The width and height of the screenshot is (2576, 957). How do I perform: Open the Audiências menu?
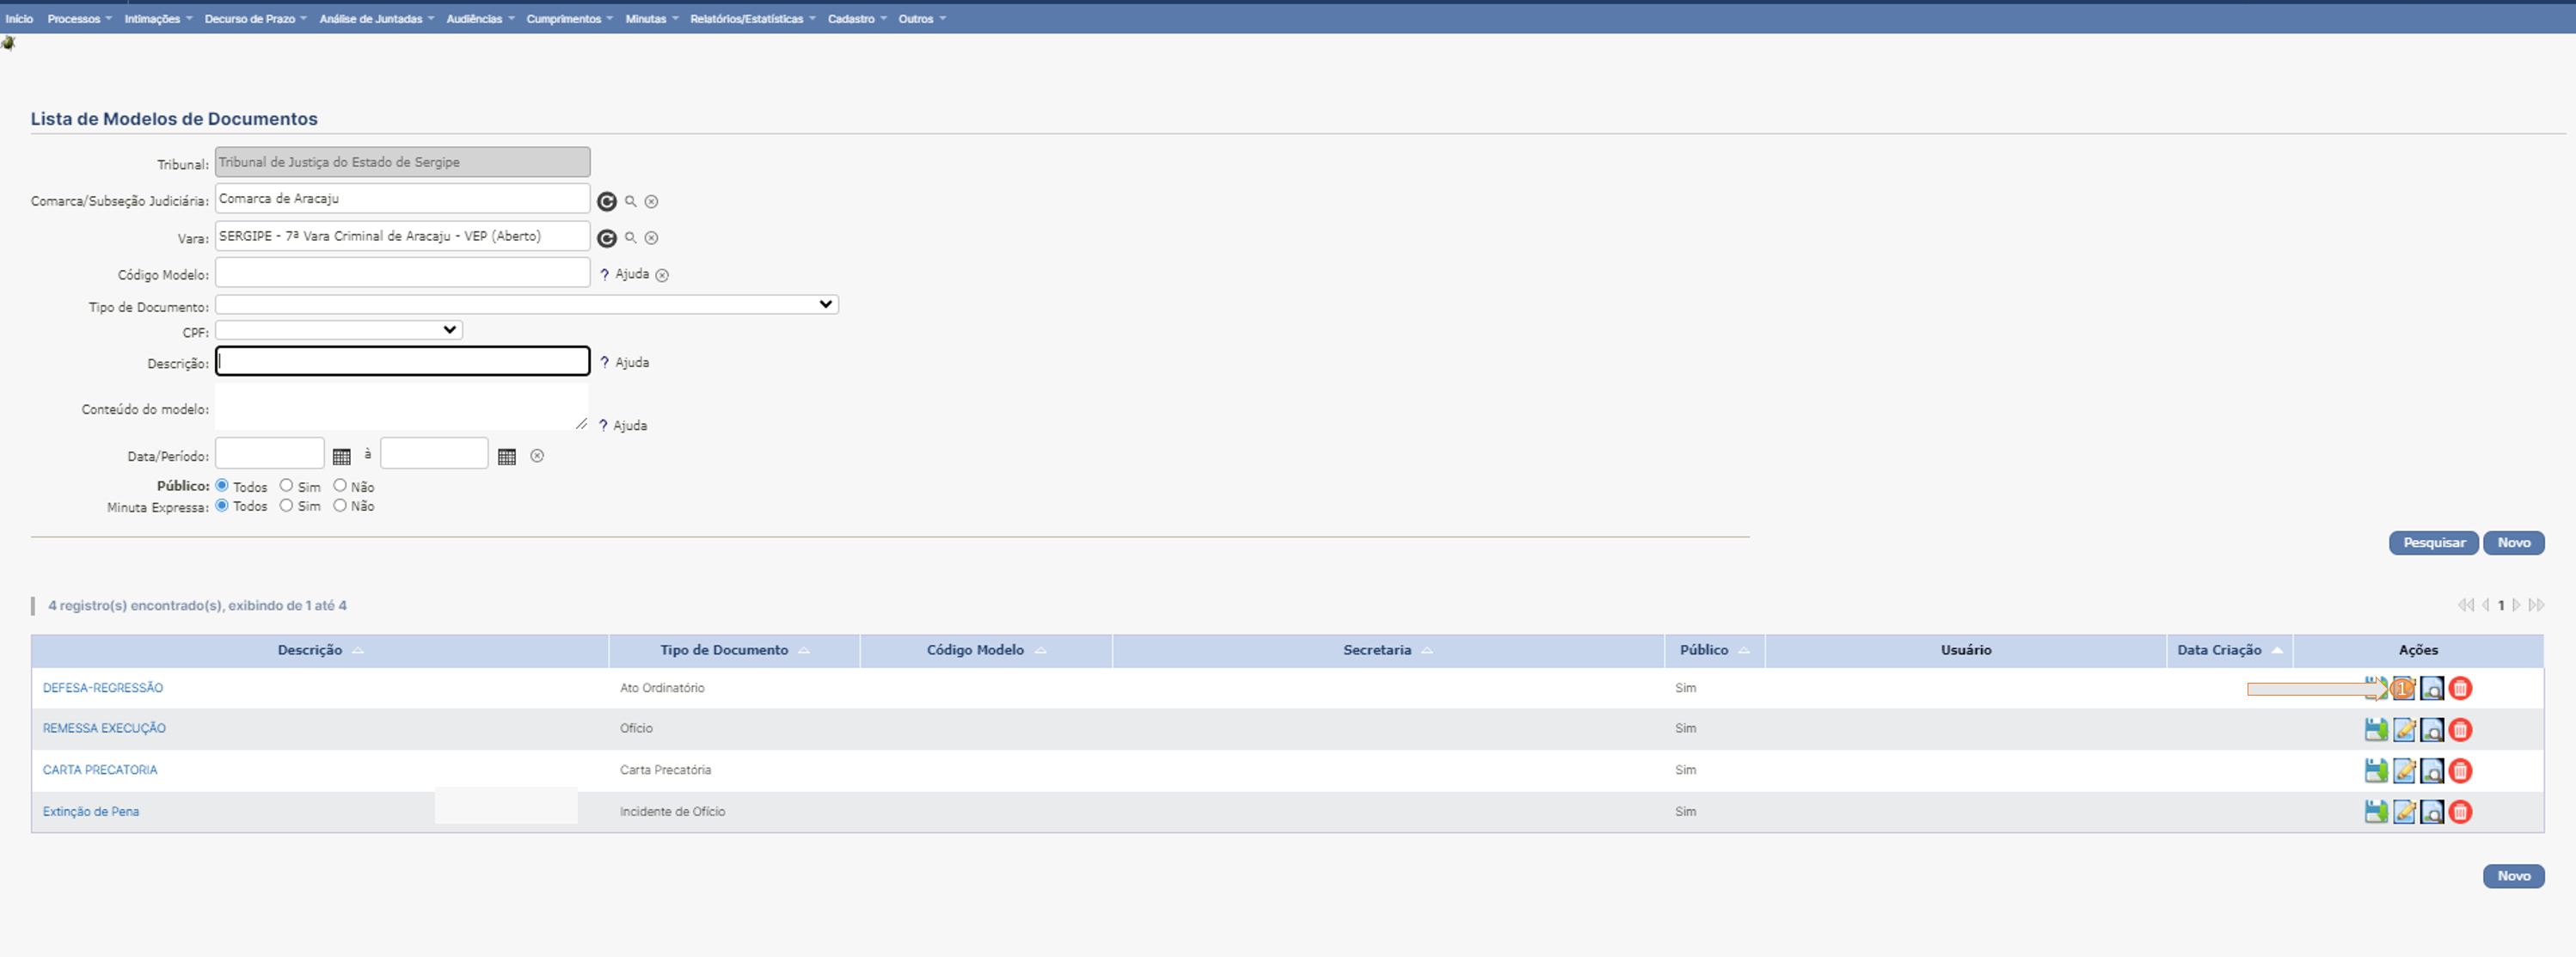coord(480,19)
